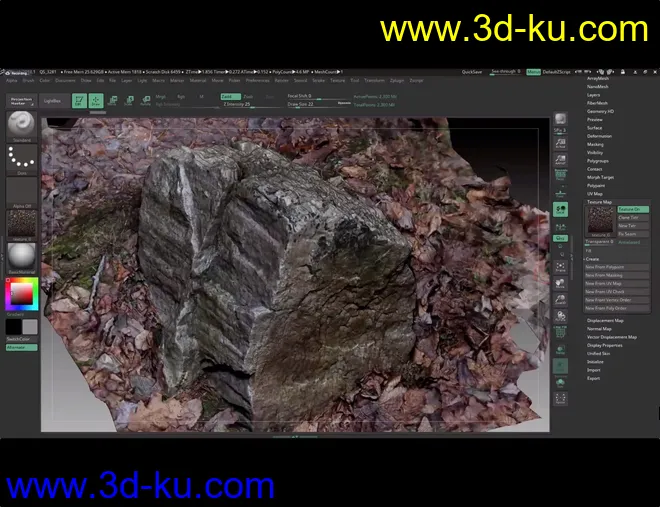Toggle the Mrgb channel button
This screenshot has width=660, height=507.
pyautogui.click(x=160, y=96)
